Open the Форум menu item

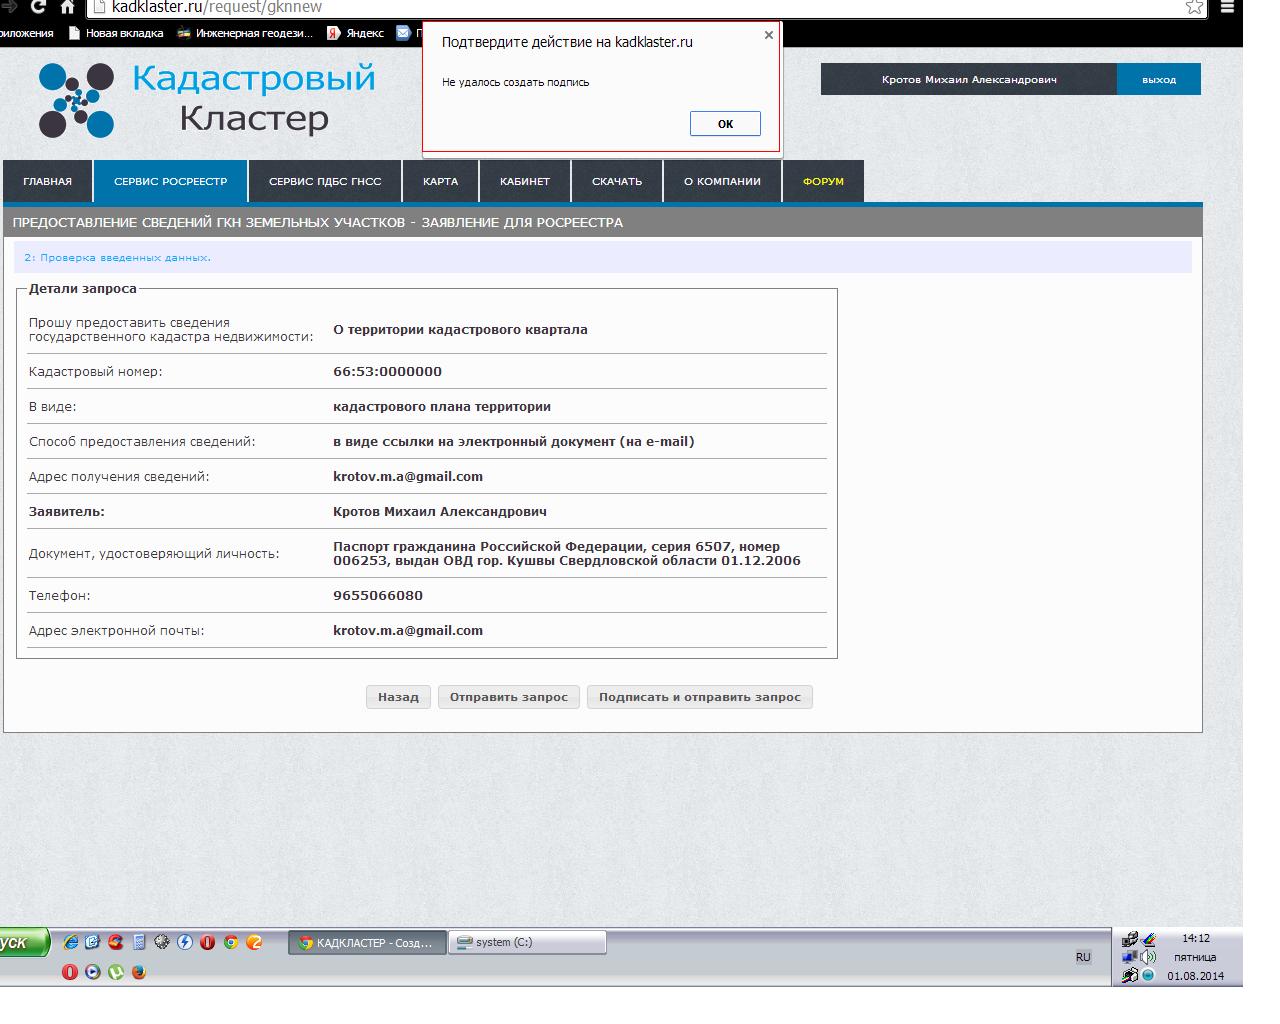coord(823,182)
